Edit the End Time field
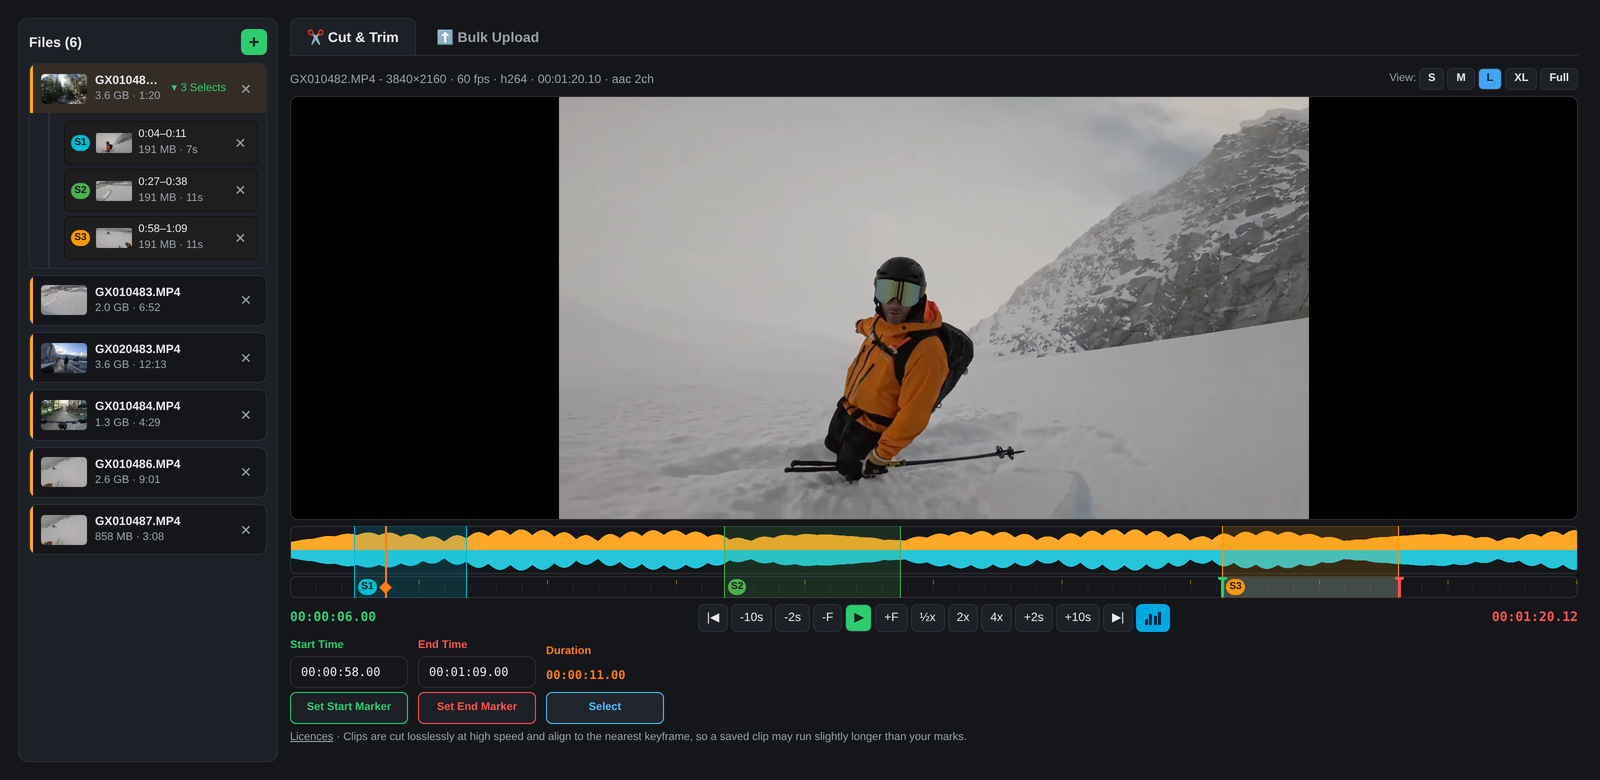 pos(477,672)
